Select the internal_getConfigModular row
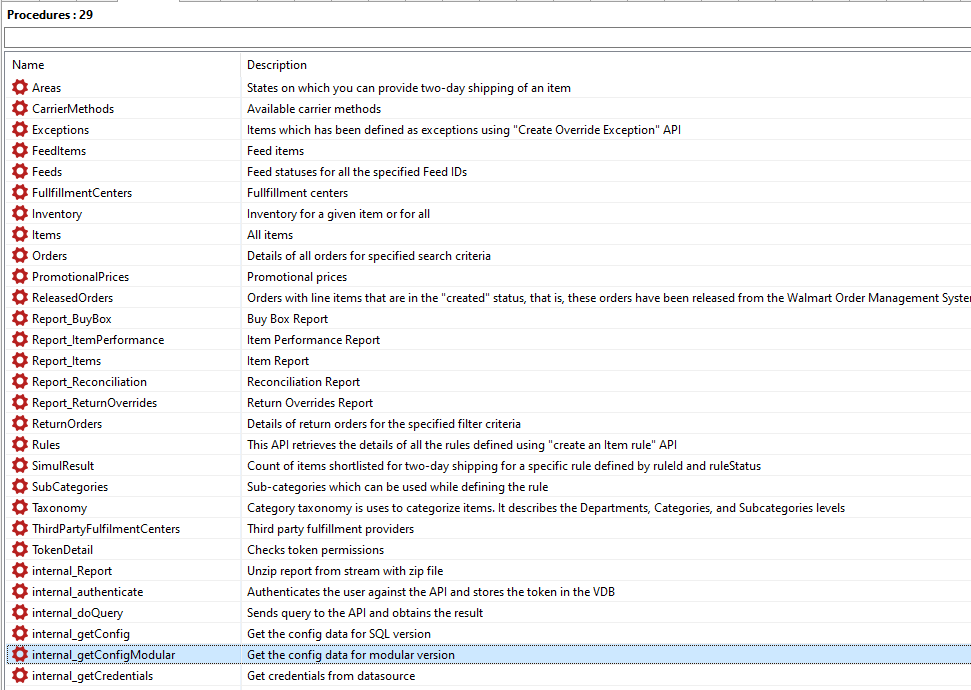This screenshot has height=690, width=971. pyautogui.click(x=103, y=655)
